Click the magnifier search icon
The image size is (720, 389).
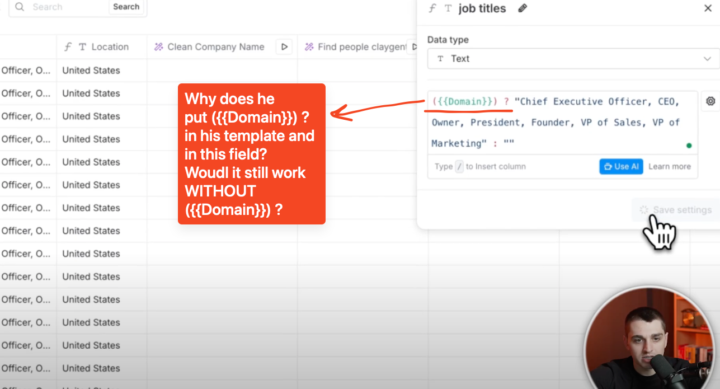pos(19,6)
